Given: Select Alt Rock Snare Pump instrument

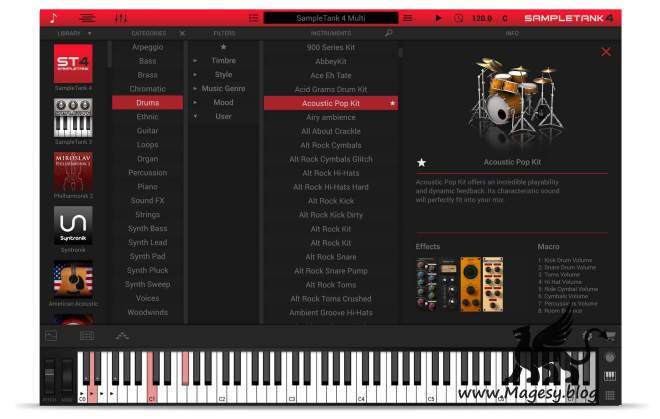Looking at the screenshot, I should pos(331,271).
